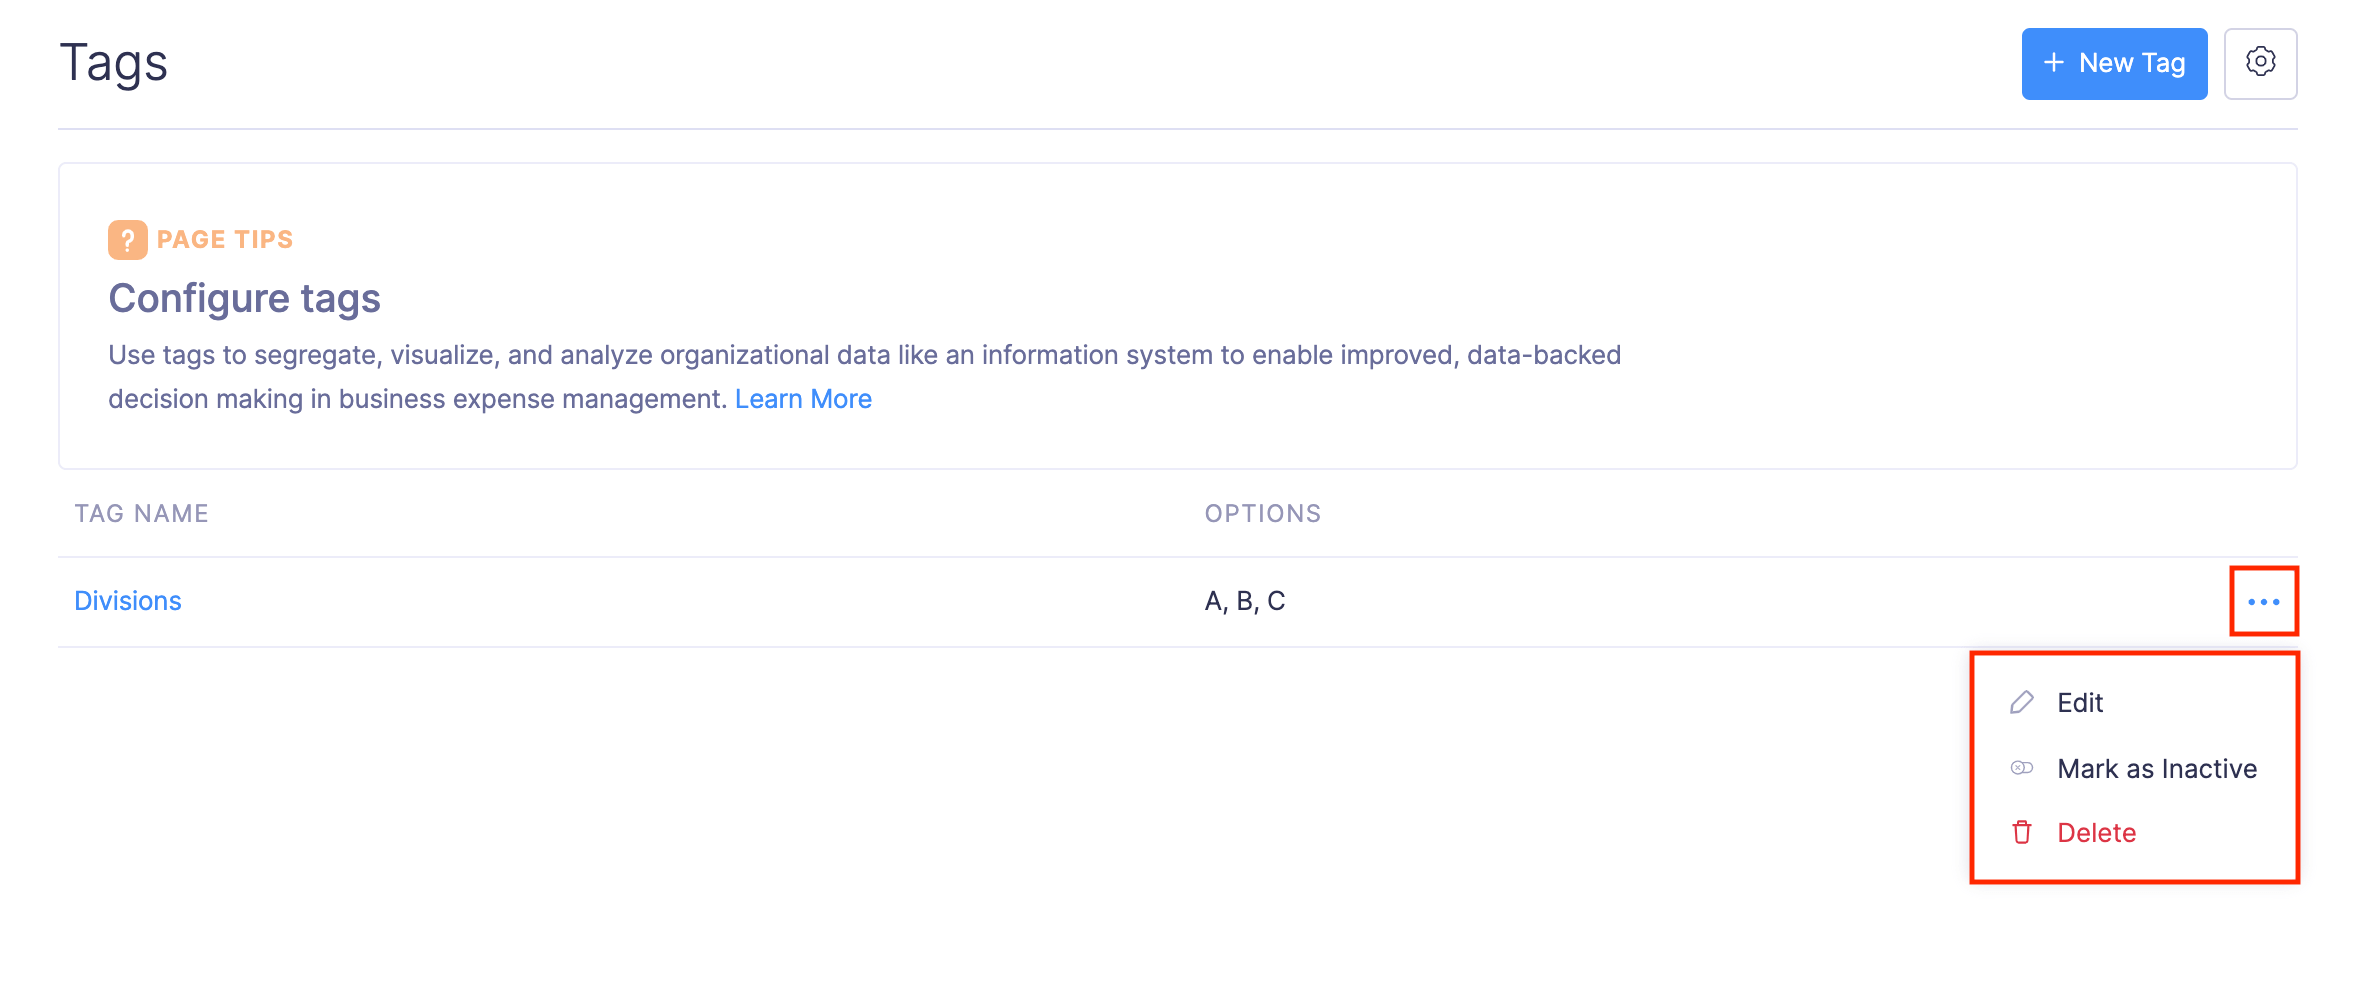
Task: Follow the Learn More link
Action: point(803,399)
